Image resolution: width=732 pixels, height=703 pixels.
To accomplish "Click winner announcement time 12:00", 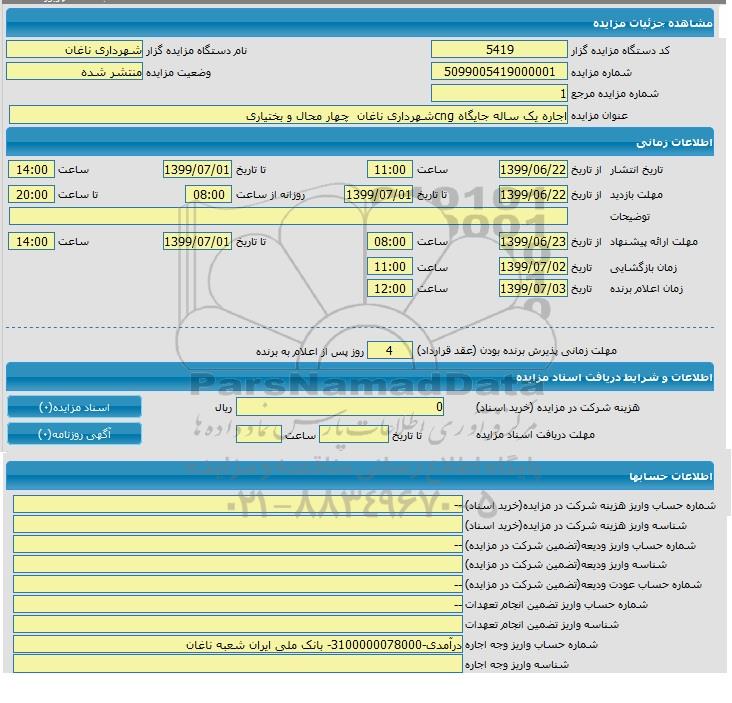I will 390,288.
